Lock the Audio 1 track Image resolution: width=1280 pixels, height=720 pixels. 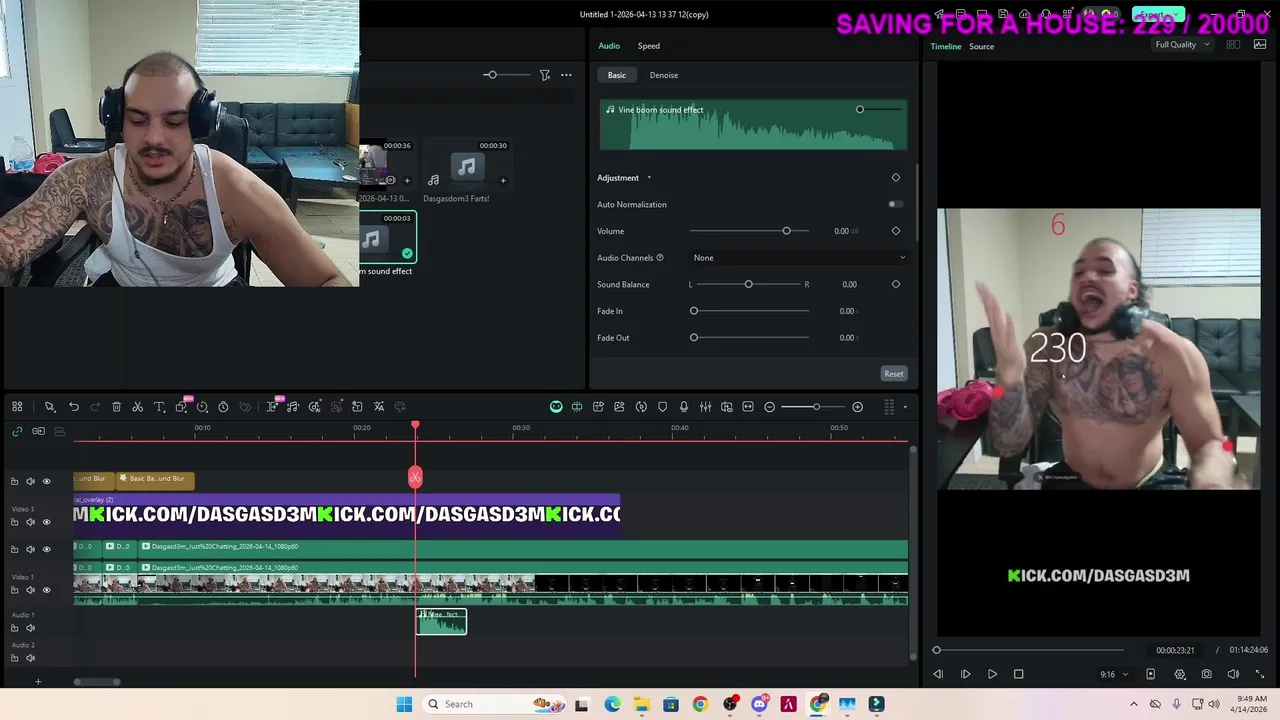(14, 628)
